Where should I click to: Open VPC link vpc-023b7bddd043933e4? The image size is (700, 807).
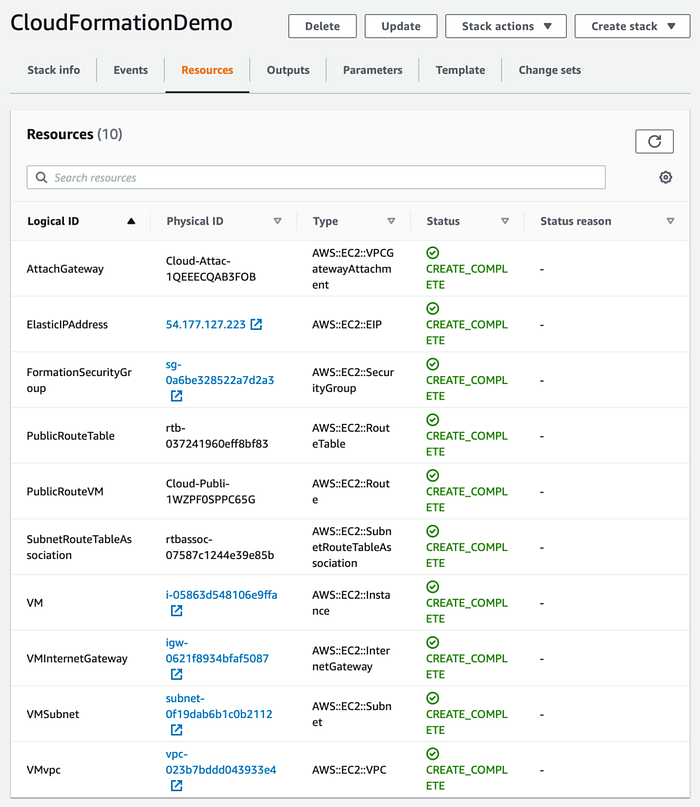221,762
